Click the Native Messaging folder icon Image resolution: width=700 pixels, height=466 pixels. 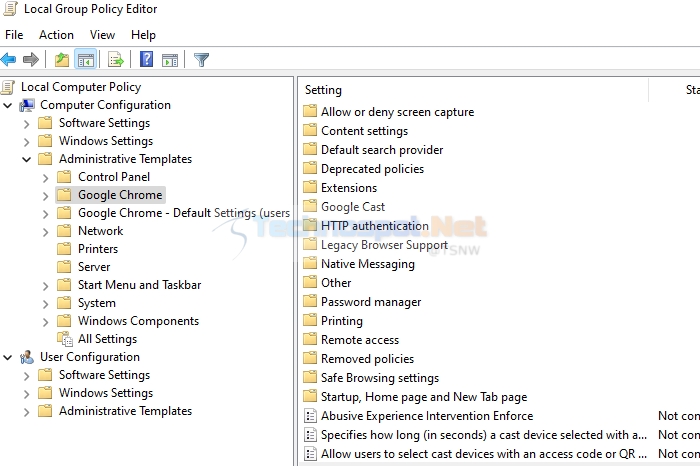[x=310, y=264]
